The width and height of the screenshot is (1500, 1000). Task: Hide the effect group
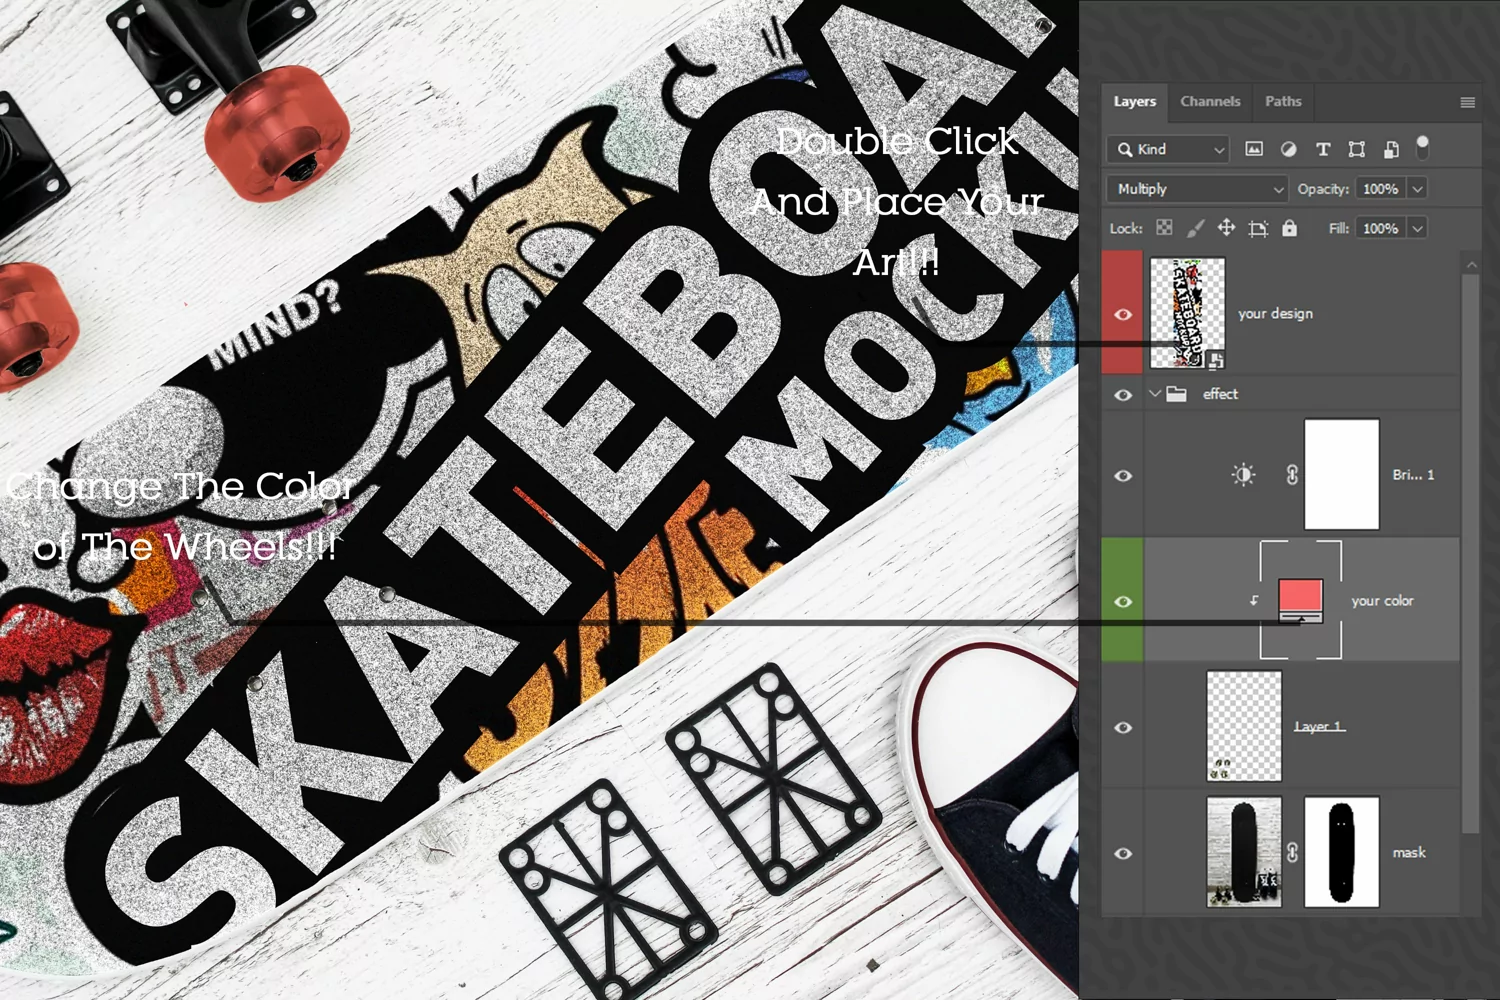pyautogui.click(x=1123, y=395)
